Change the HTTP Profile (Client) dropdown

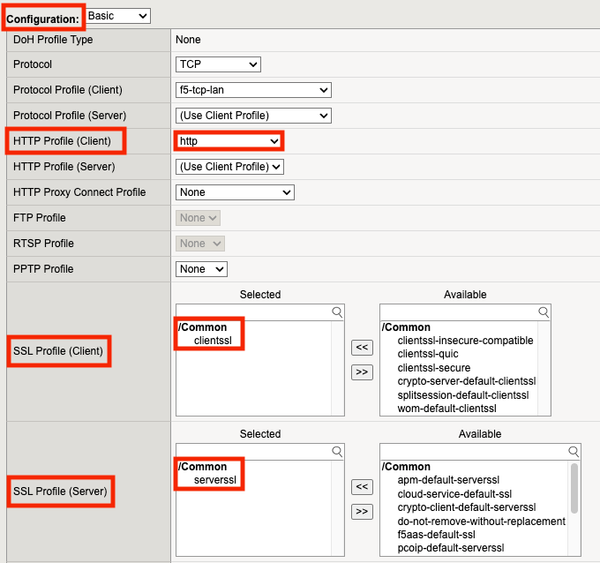click(x=229, y=141)
